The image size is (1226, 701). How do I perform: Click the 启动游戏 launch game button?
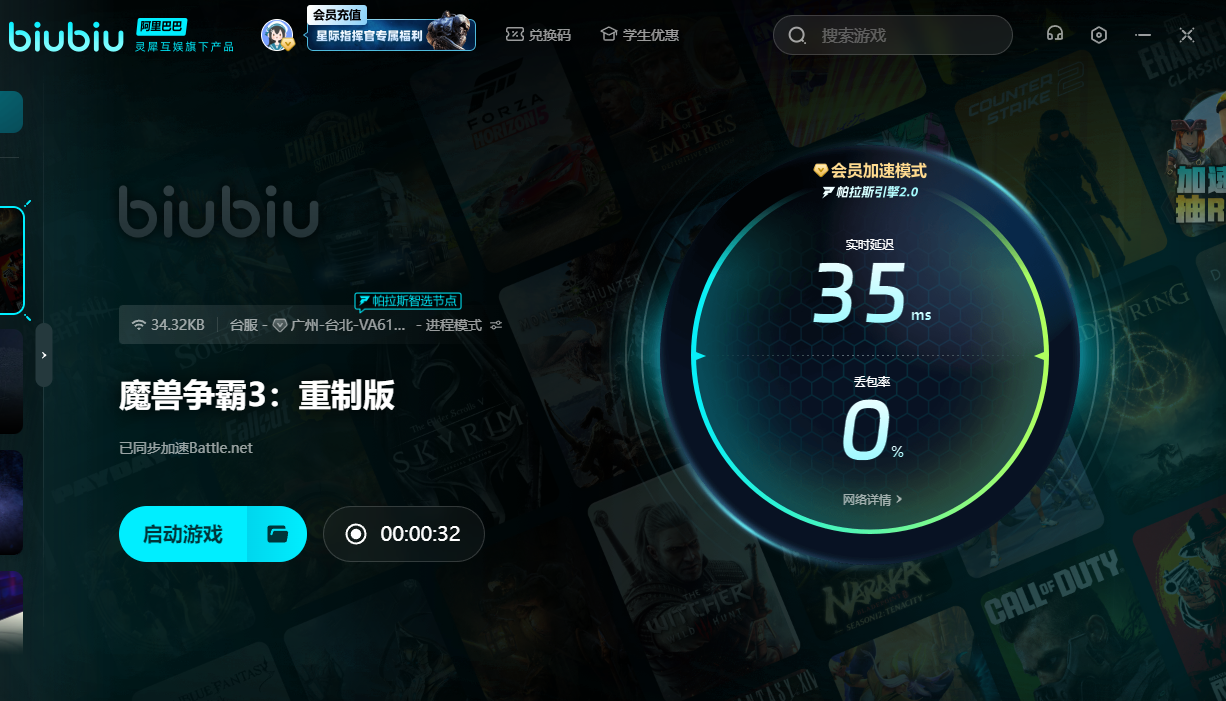click(183, 534)
